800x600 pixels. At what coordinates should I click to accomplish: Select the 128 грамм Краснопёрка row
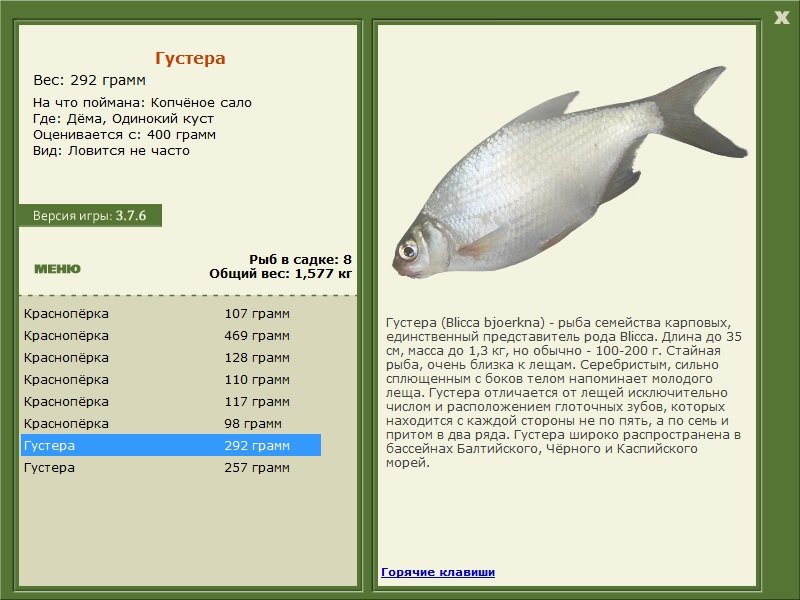pos(171,357)
